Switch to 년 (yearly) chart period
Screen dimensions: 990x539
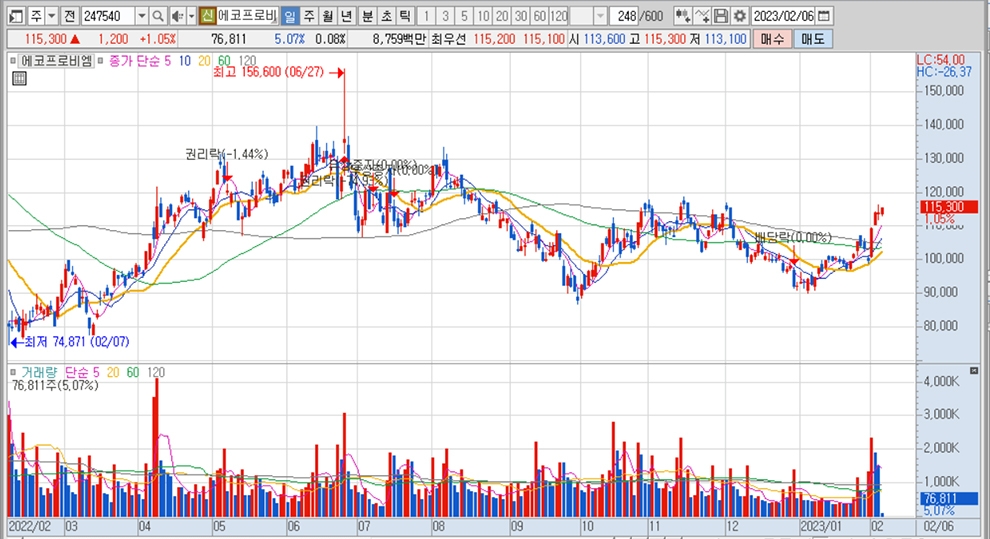tap(346, 16)
